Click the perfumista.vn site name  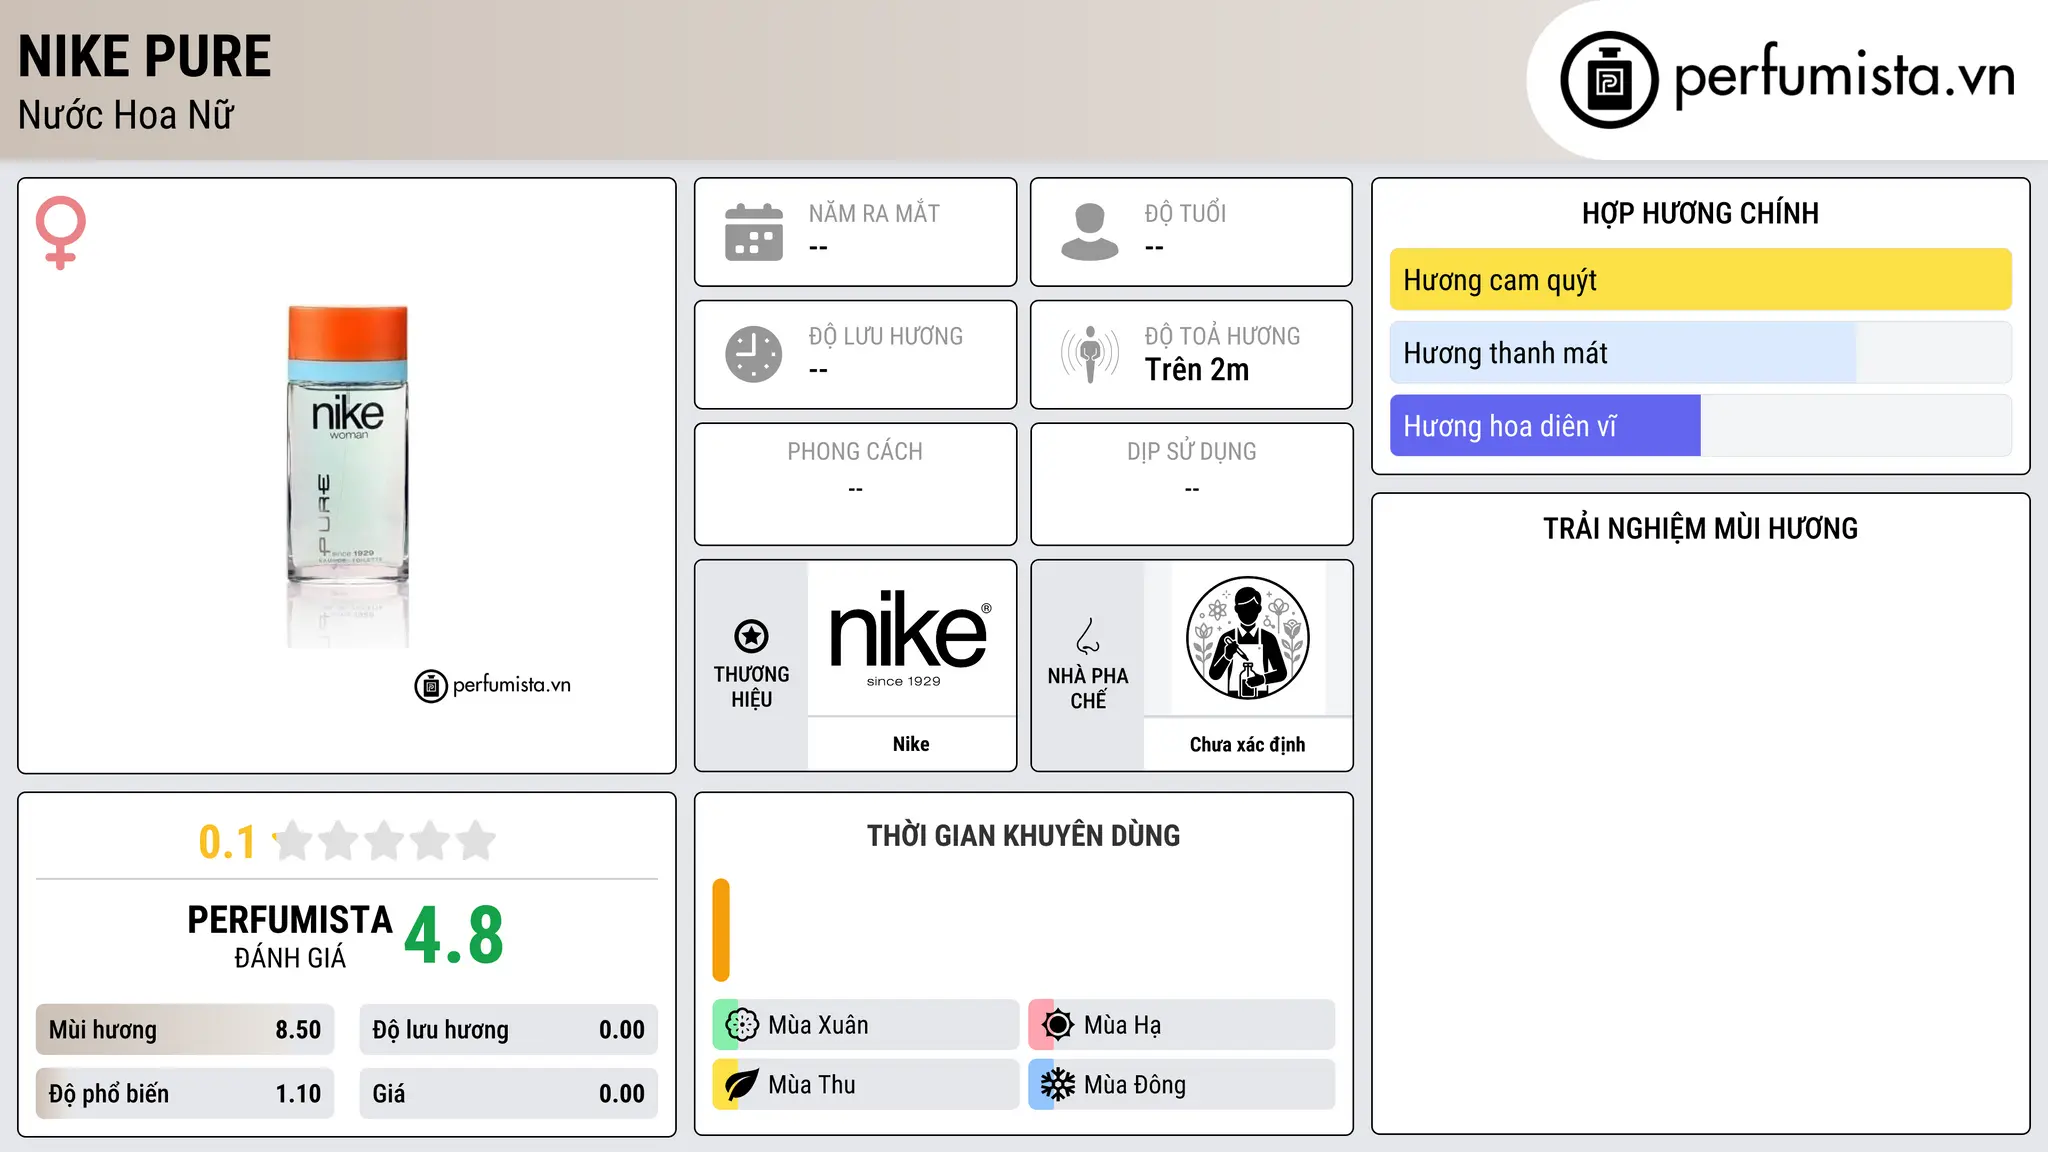coord(1844,76)
